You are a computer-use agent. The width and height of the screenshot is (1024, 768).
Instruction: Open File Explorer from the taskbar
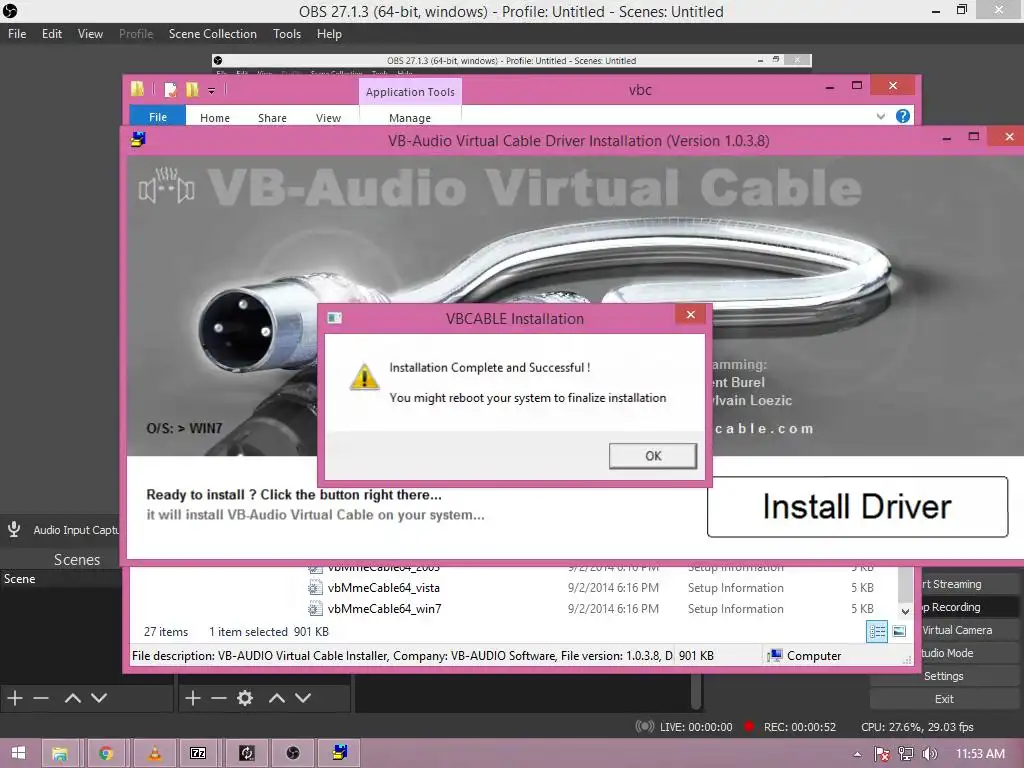pyautogui.click(x=60, y=753)
